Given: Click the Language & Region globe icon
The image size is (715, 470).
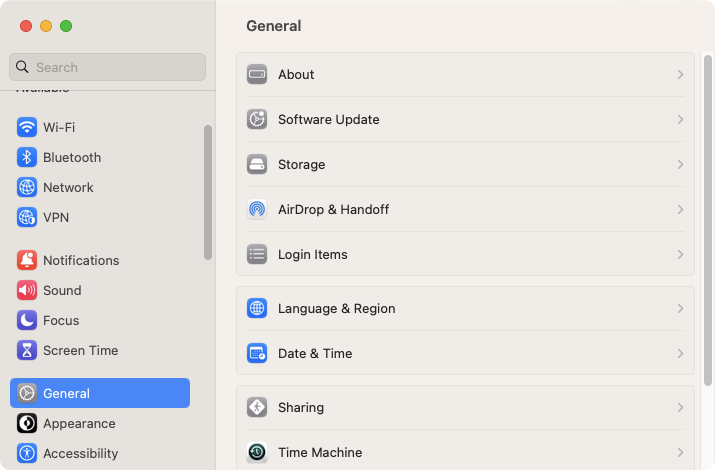Looking at the screenshot, I should pyautogui.click(x=257, y=308).
